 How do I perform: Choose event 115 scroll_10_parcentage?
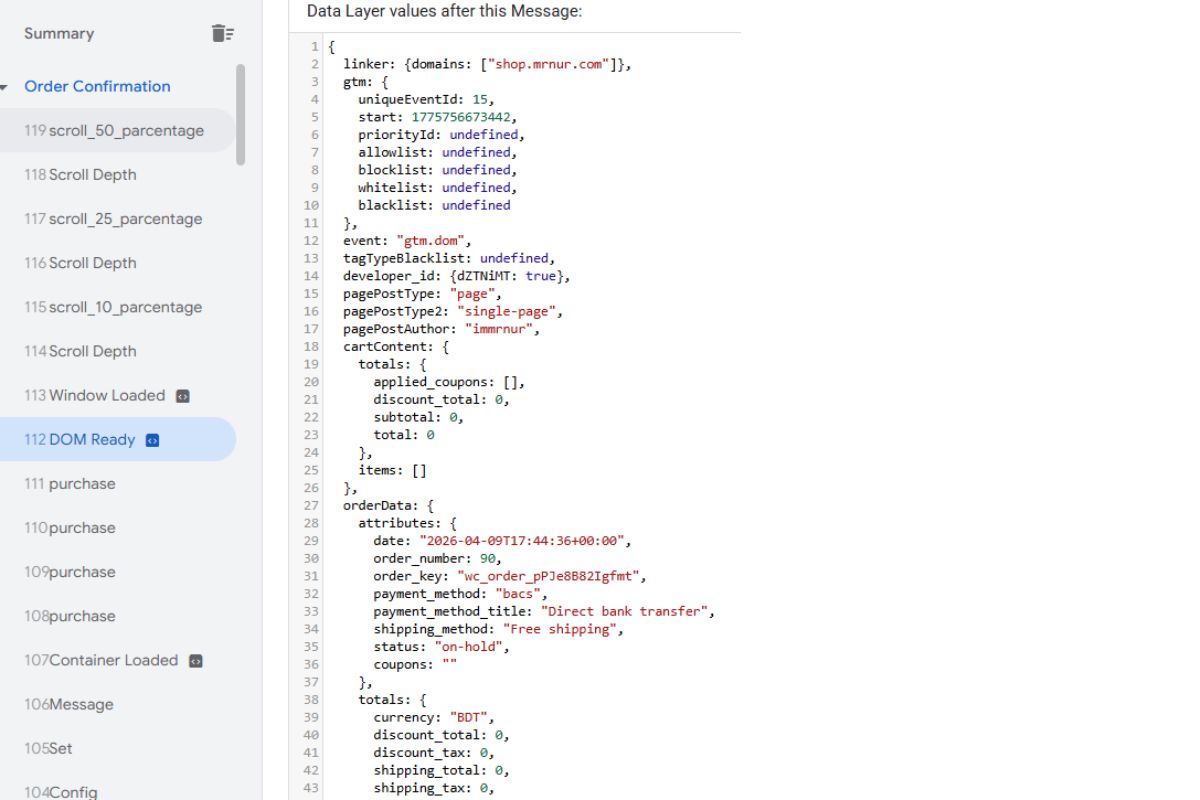click(113, 307)
